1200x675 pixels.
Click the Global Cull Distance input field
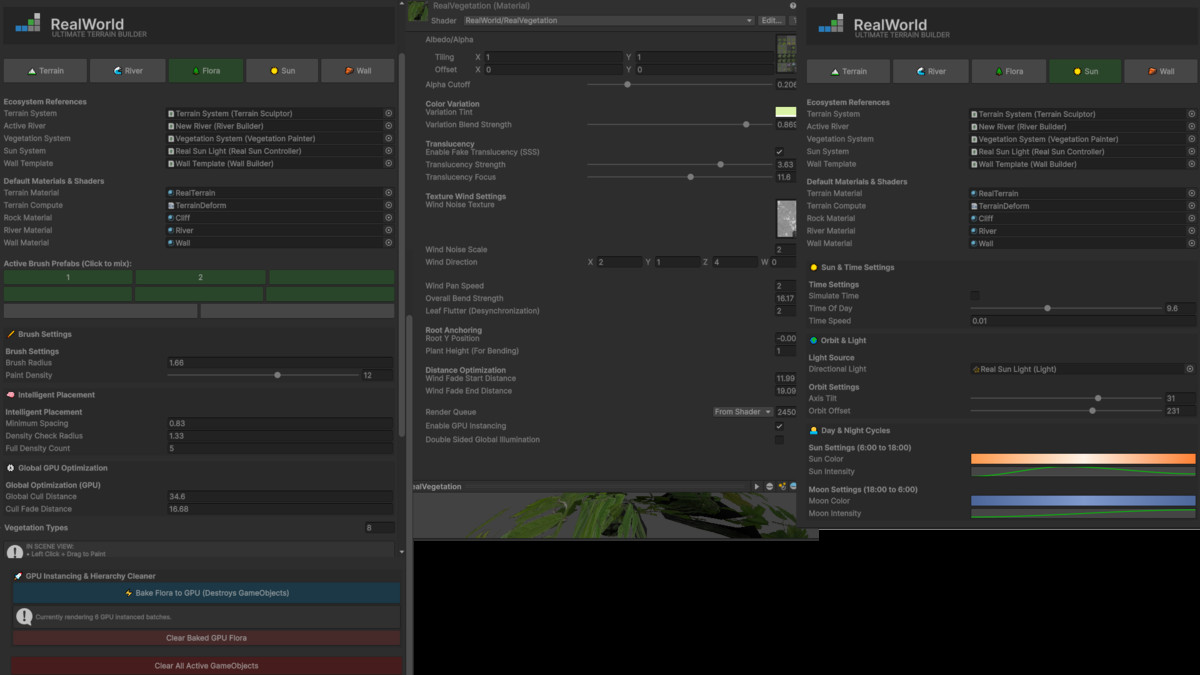point(280,497)
